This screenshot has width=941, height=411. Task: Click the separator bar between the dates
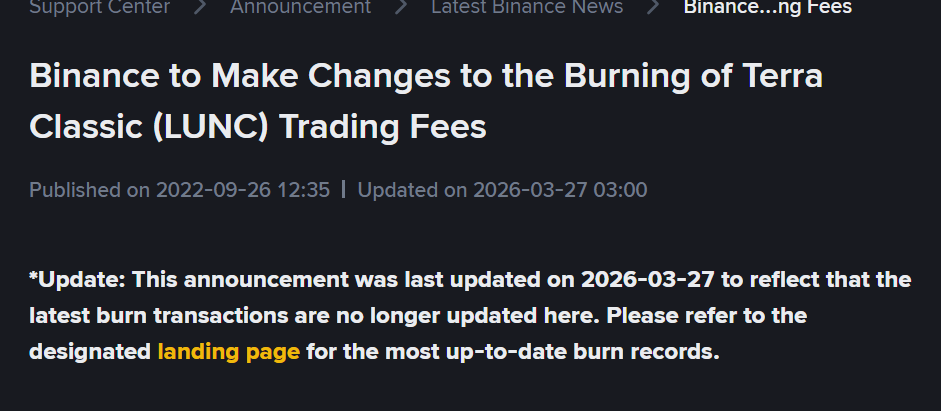(x=343, y=190)
